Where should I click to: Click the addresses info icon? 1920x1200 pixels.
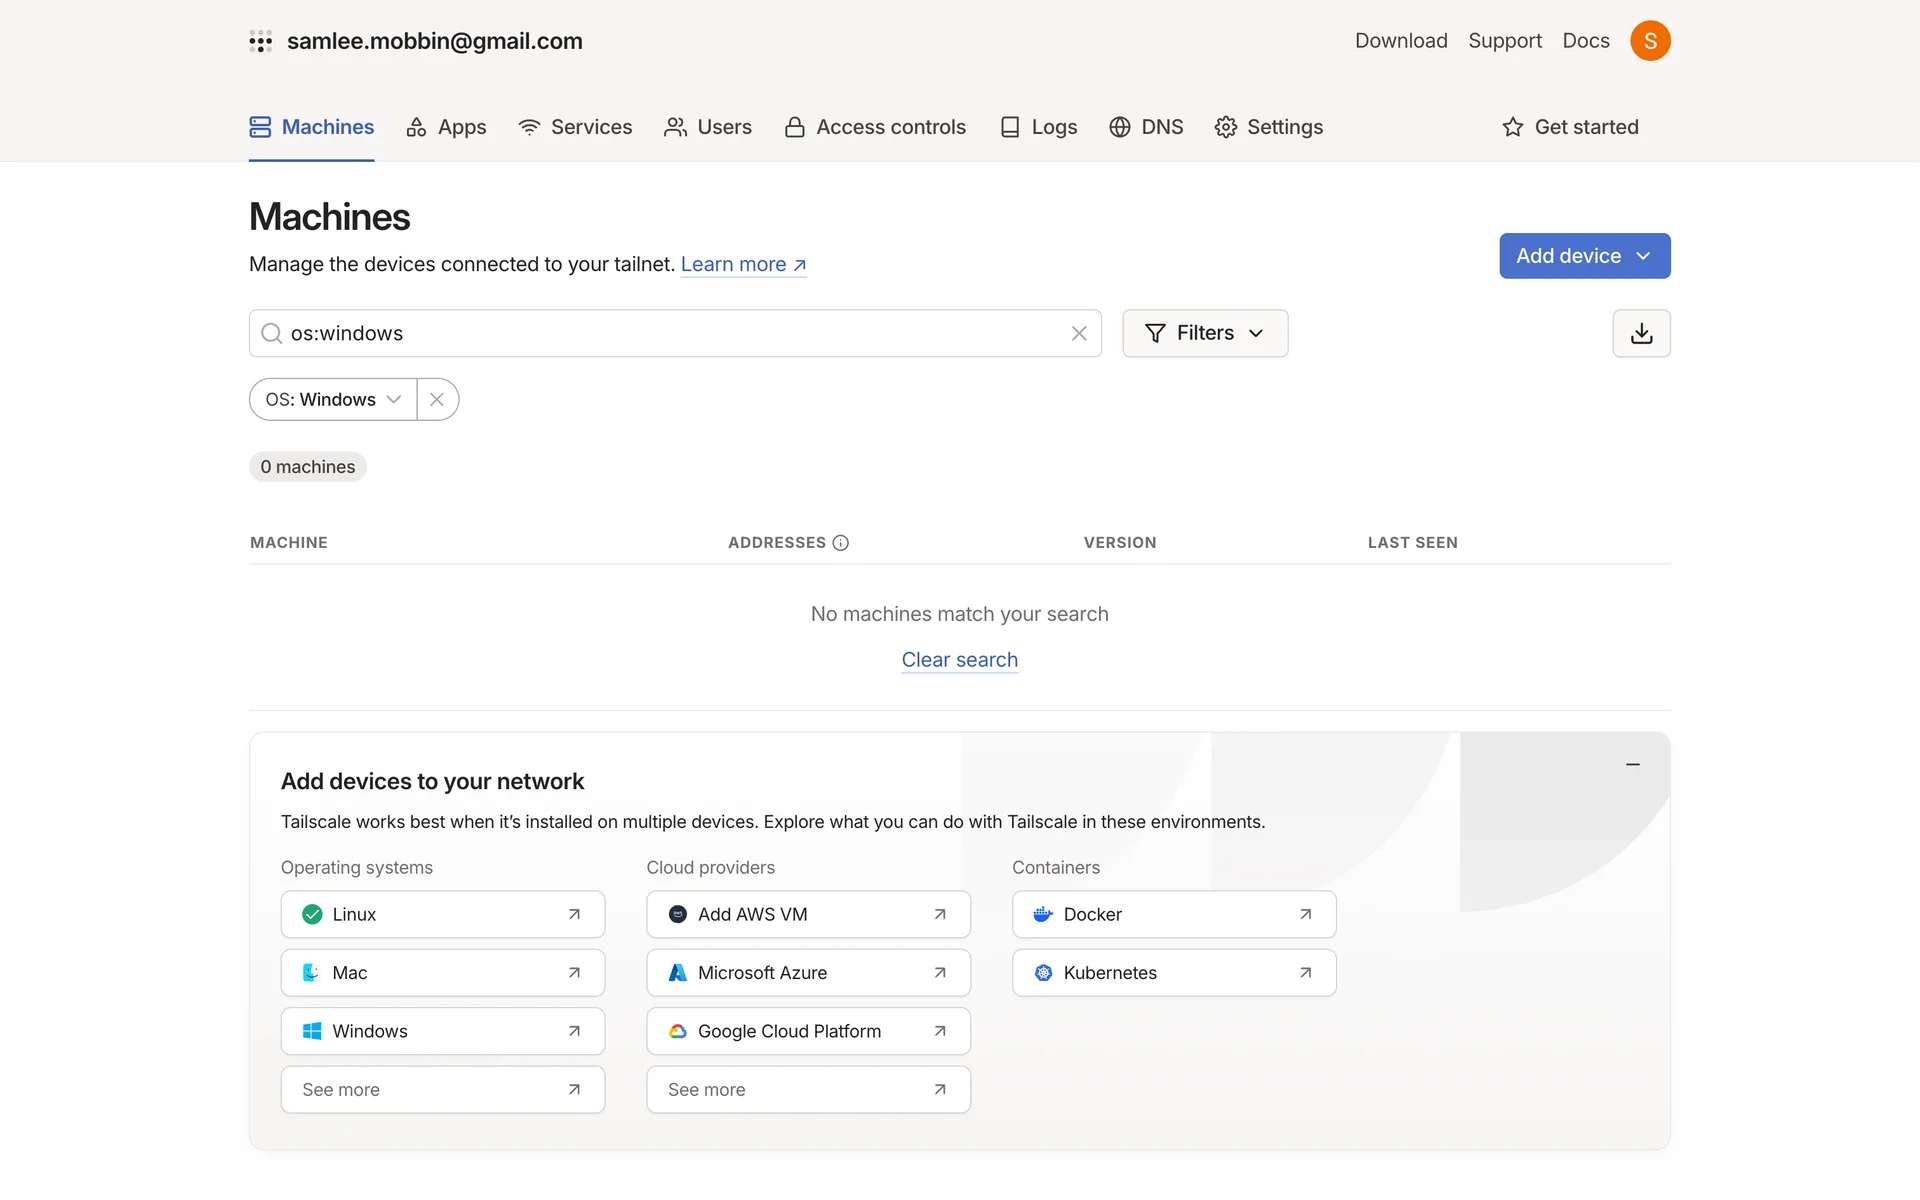pos(841,542)
